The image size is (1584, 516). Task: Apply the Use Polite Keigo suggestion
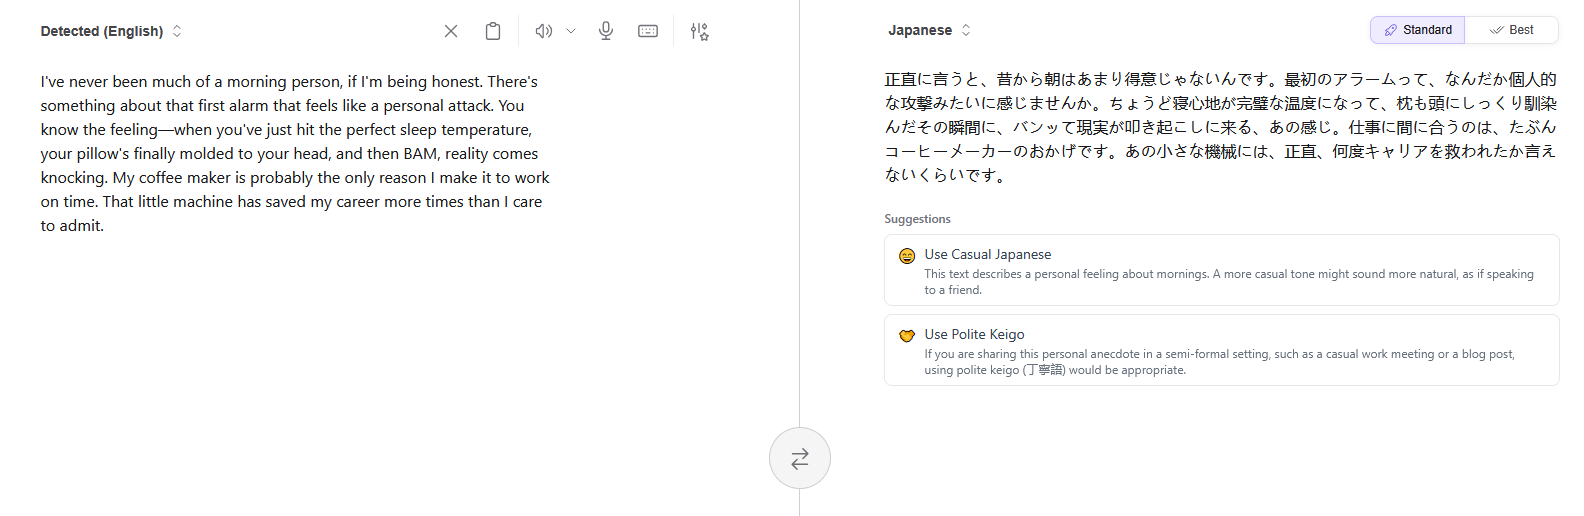tap(974, 334)
